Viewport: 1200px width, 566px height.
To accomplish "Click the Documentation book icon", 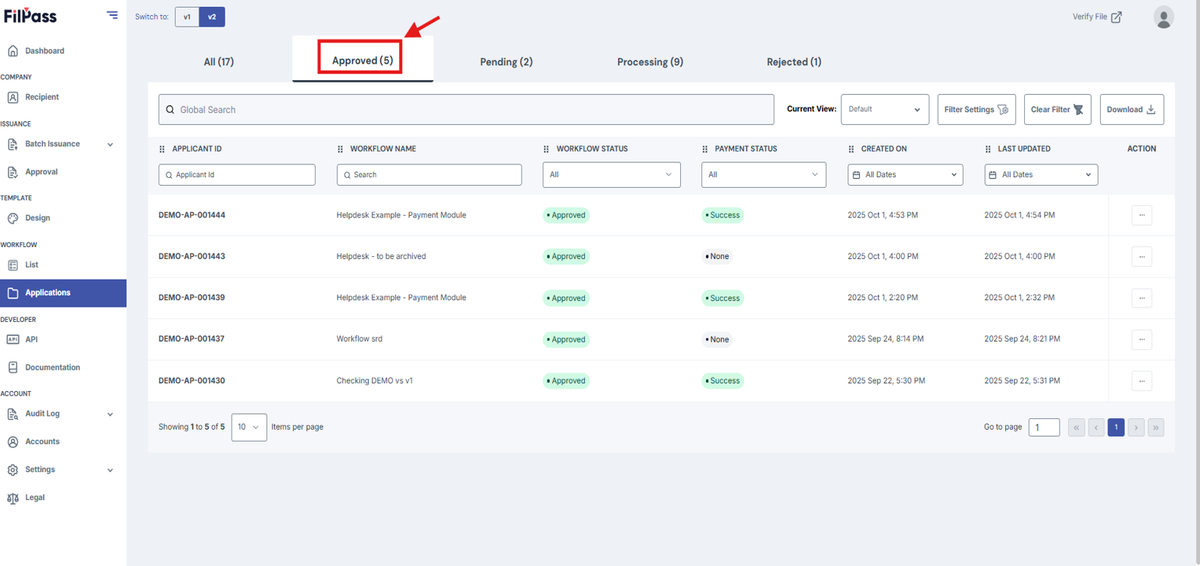I will [x=13, y=367].
